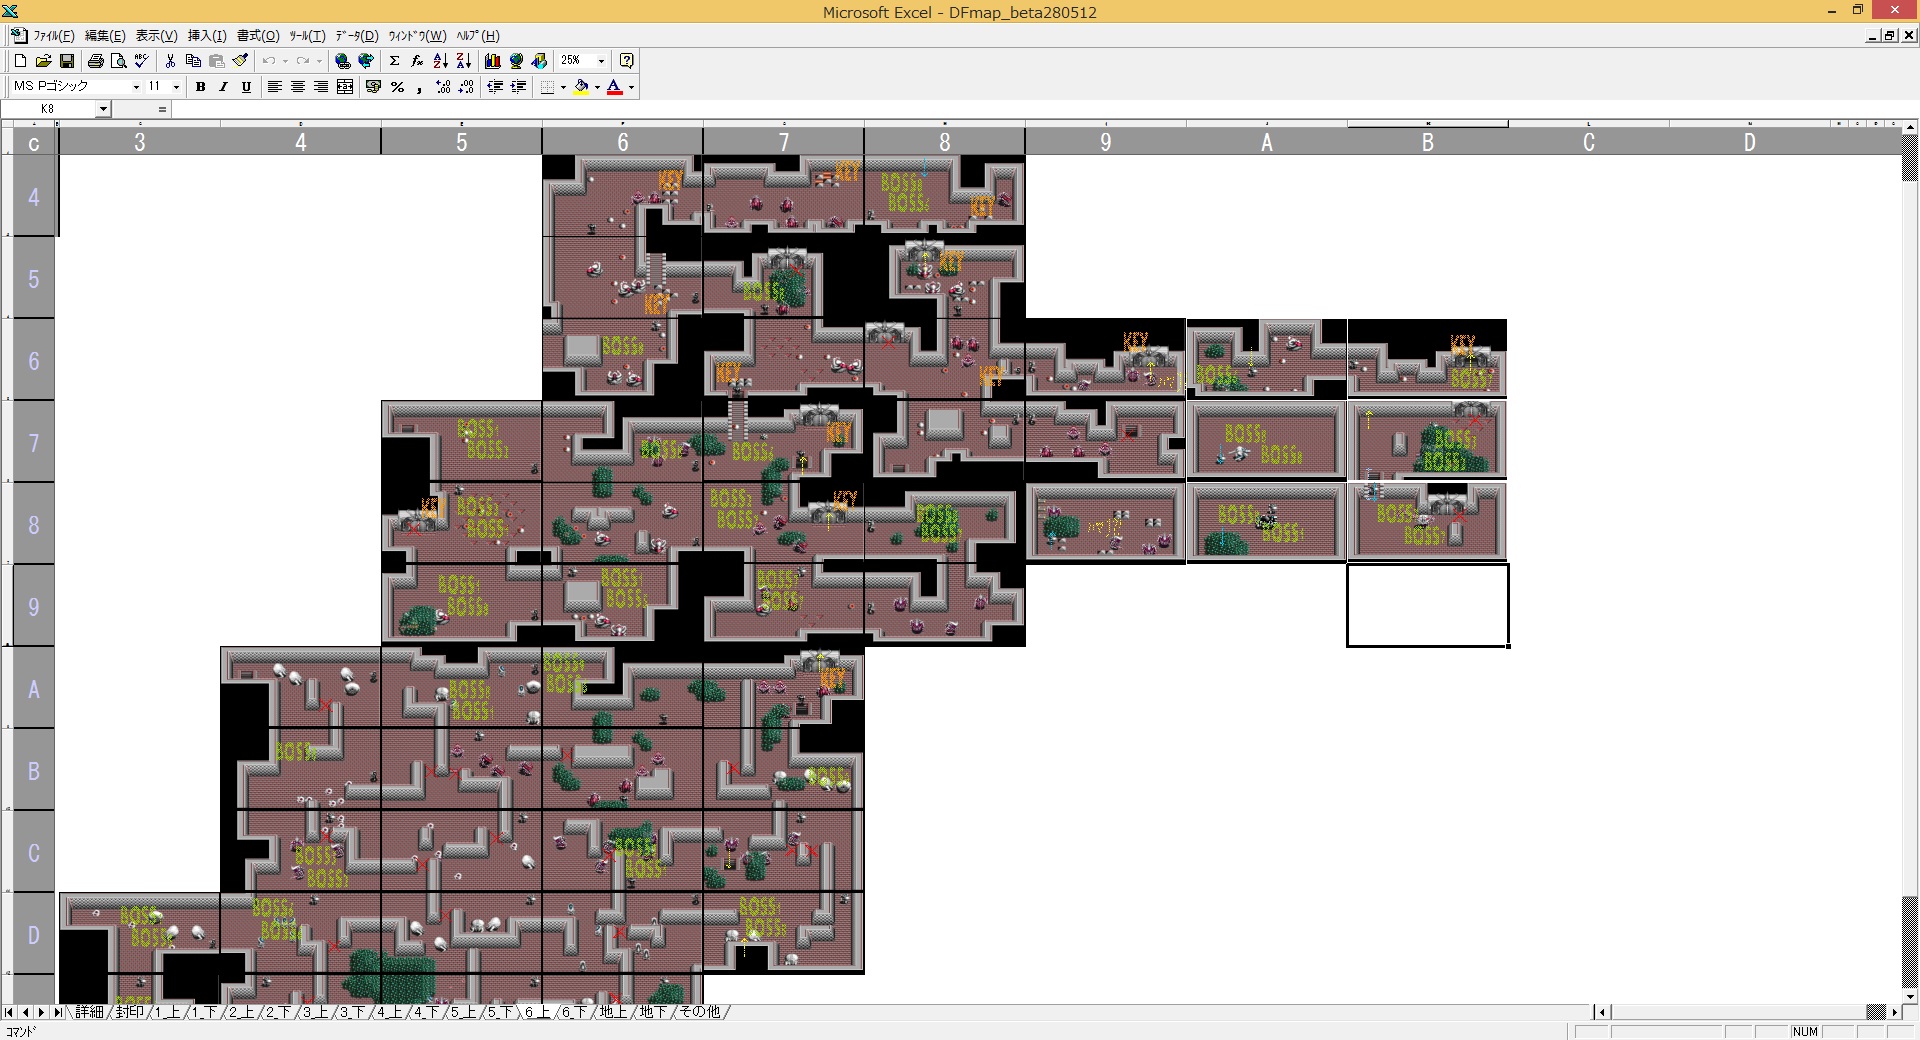Open the 25% zoom dropdown
Viewport: 1920px width, 1040px height.
(601, 61)
